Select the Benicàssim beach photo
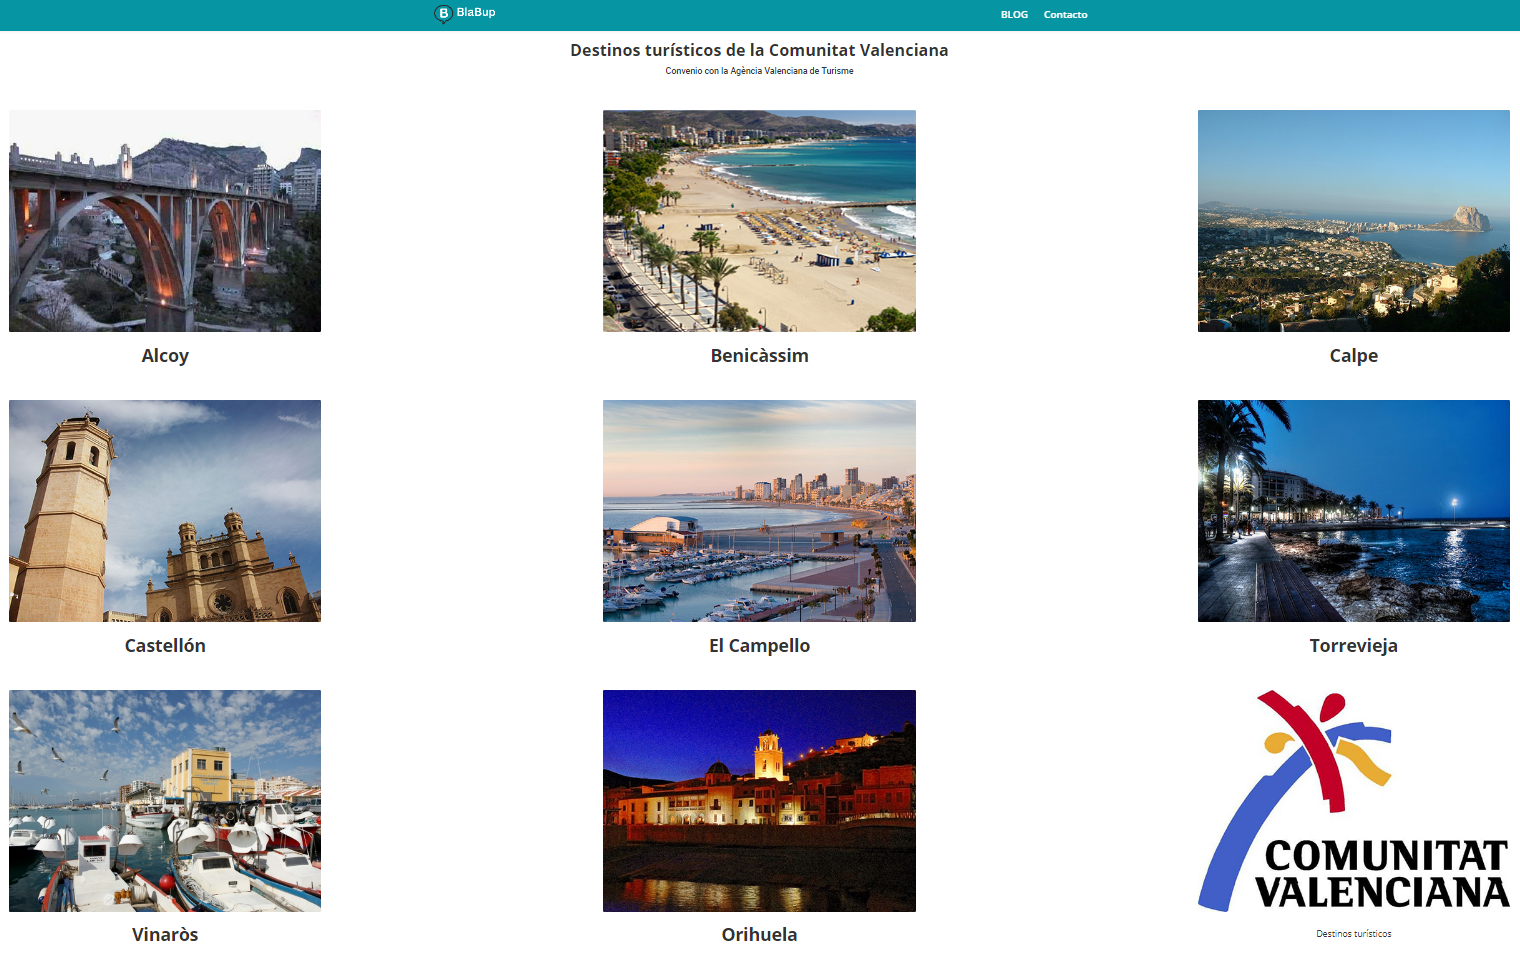This screenshot has width=1520, height=962. [759, 221]
